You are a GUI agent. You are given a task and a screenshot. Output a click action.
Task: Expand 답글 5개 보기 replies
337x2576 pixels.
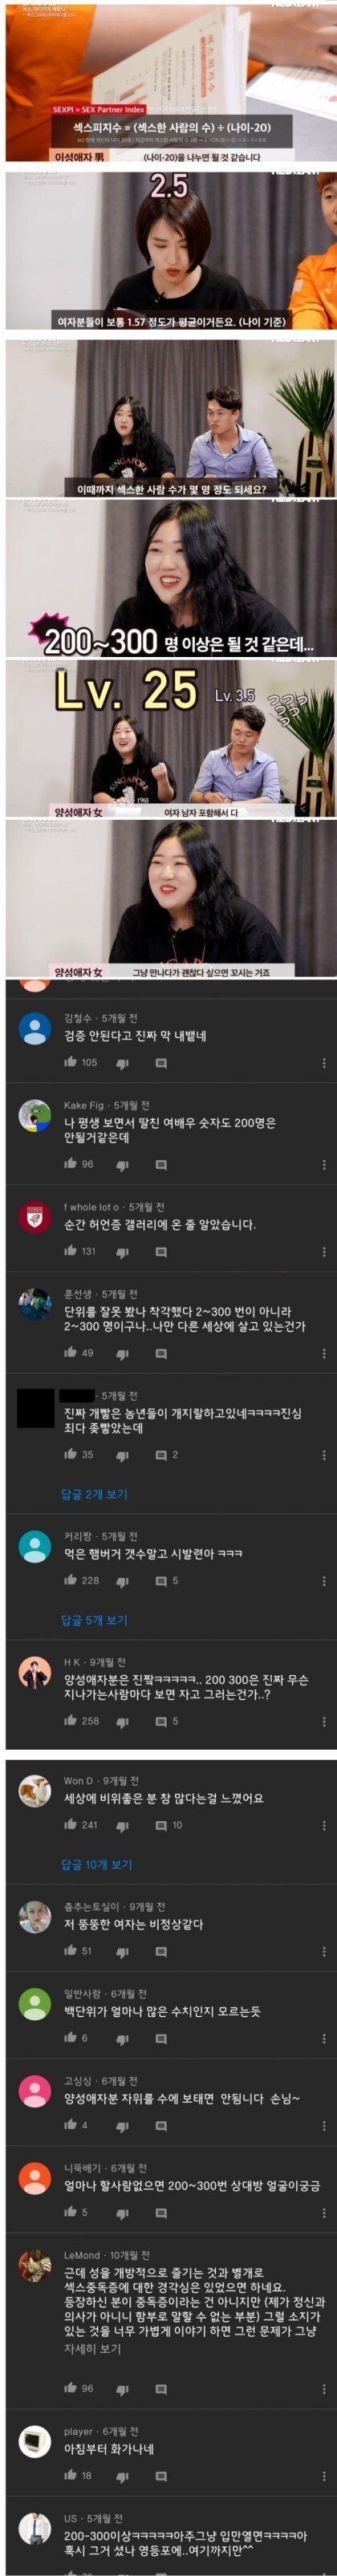(x=94, y=1620)
